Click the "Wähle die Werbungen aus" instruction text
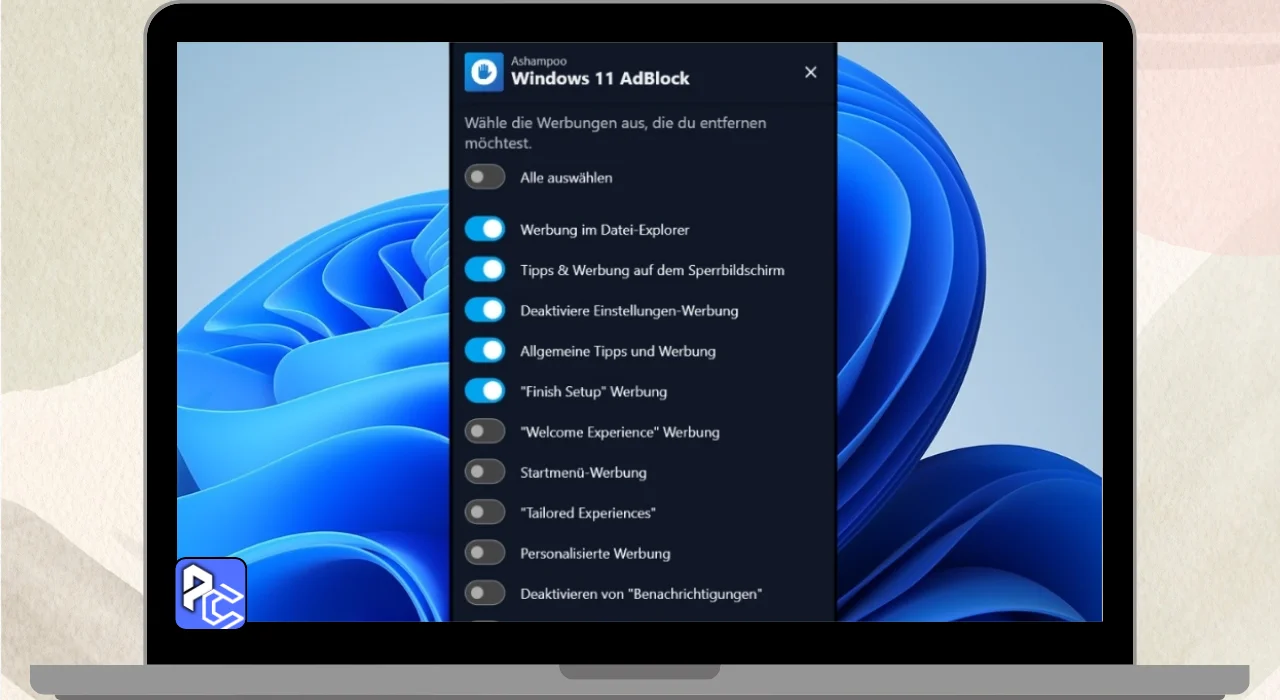This screenshot has height=700, width=1280. tap(615, 133)
